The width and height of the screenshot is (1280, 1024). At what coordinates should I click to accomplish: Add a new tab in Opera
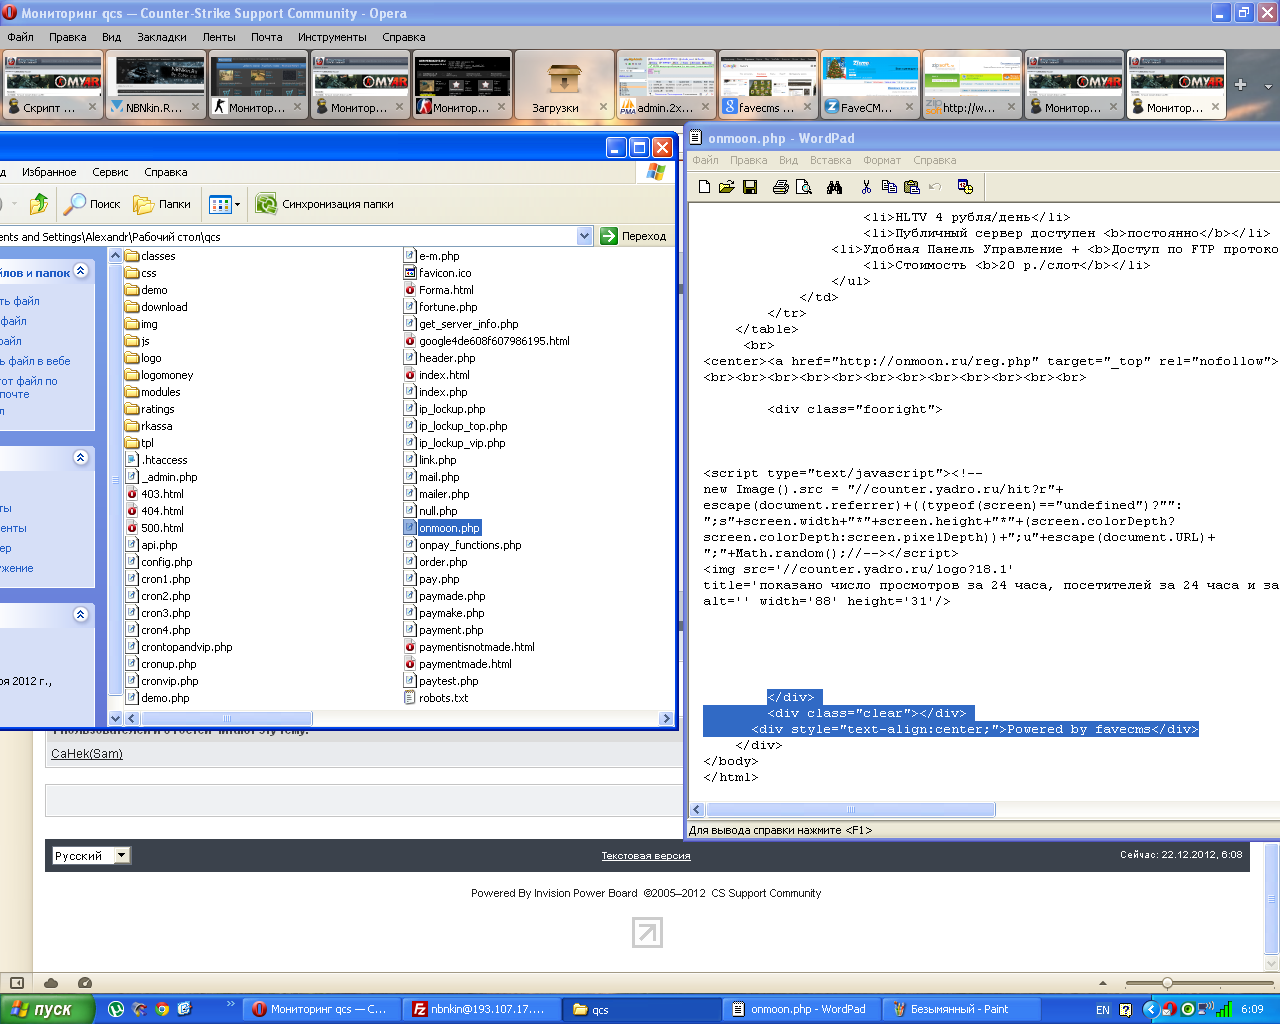(x=1240, y=85)
